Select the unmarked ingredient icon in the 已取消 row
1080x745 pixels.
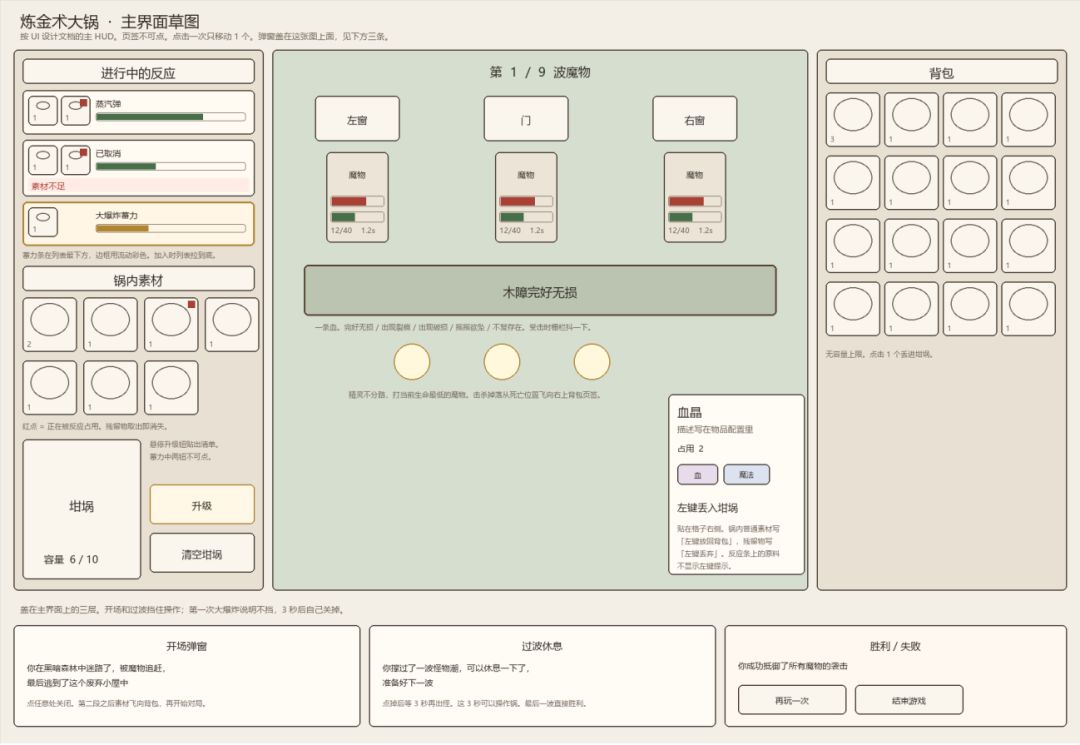43,160
